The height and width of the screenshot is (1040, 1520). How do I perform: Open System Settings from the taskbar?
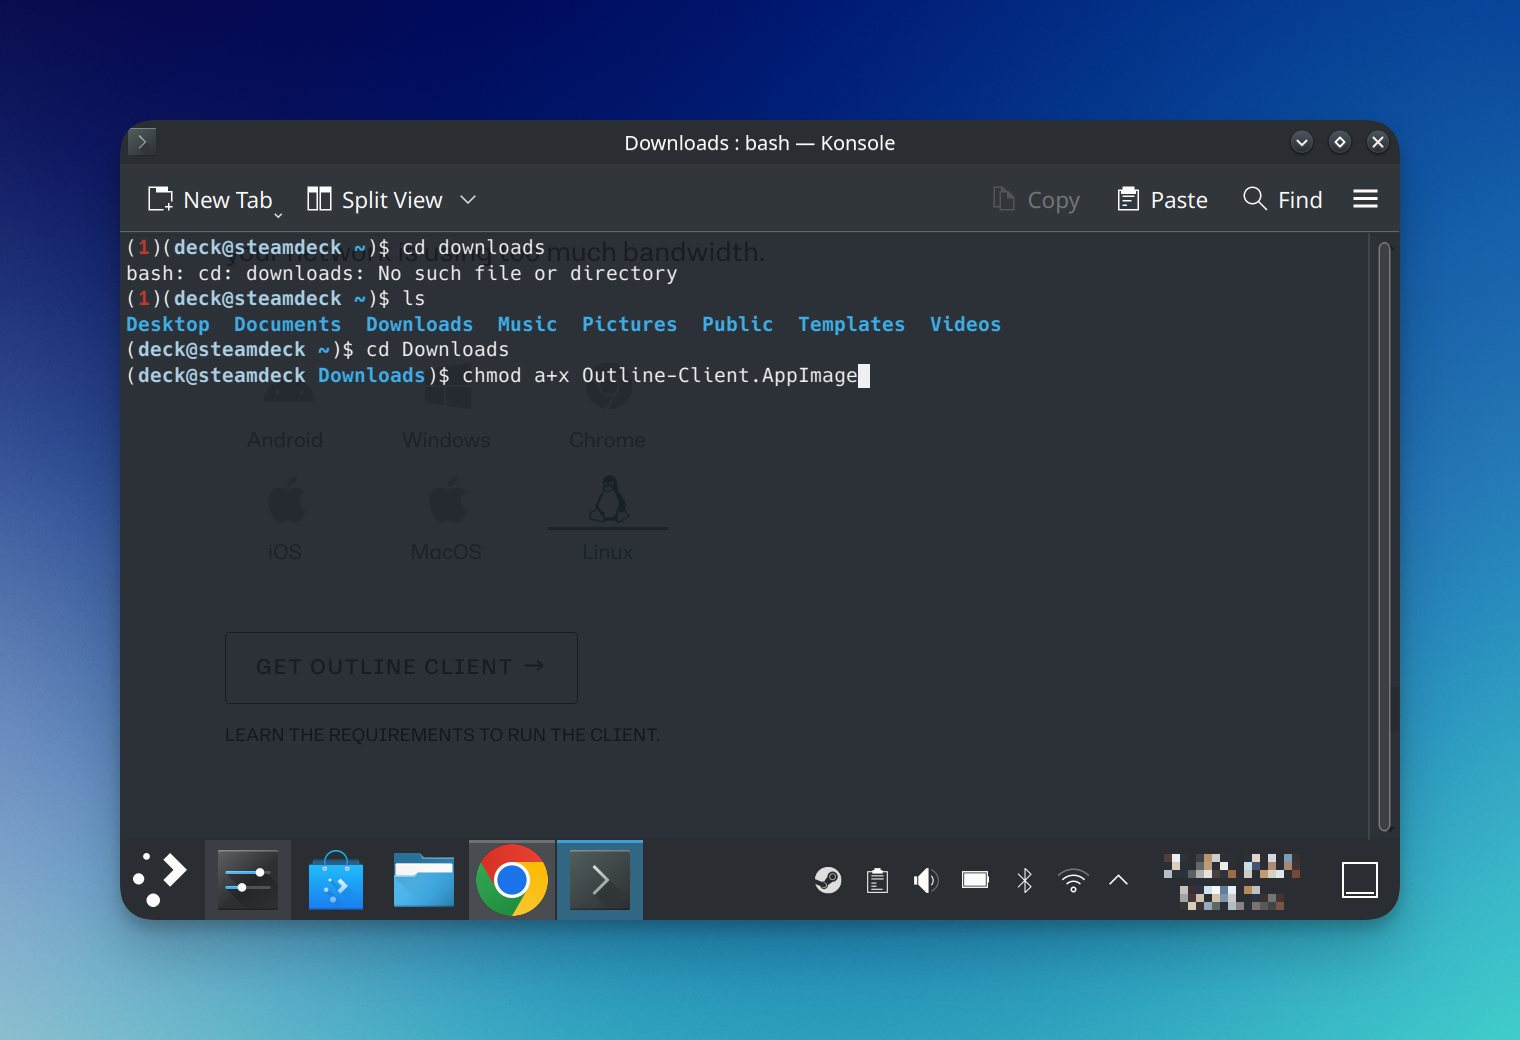click(x=248, y=880)
